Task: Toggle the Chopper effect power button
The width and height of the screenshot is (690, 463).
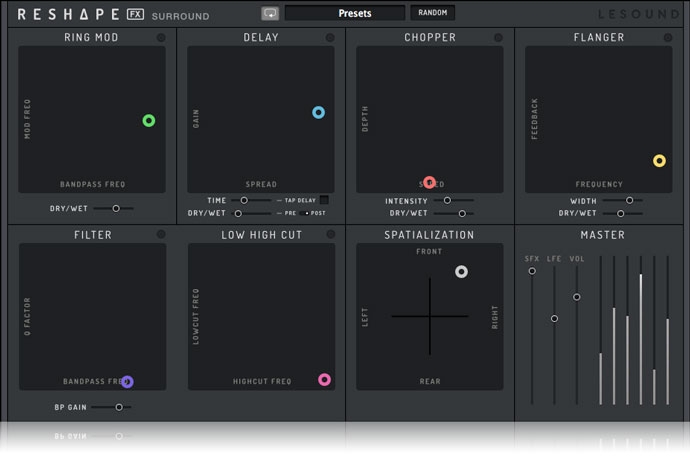Action: click(499, 38)
